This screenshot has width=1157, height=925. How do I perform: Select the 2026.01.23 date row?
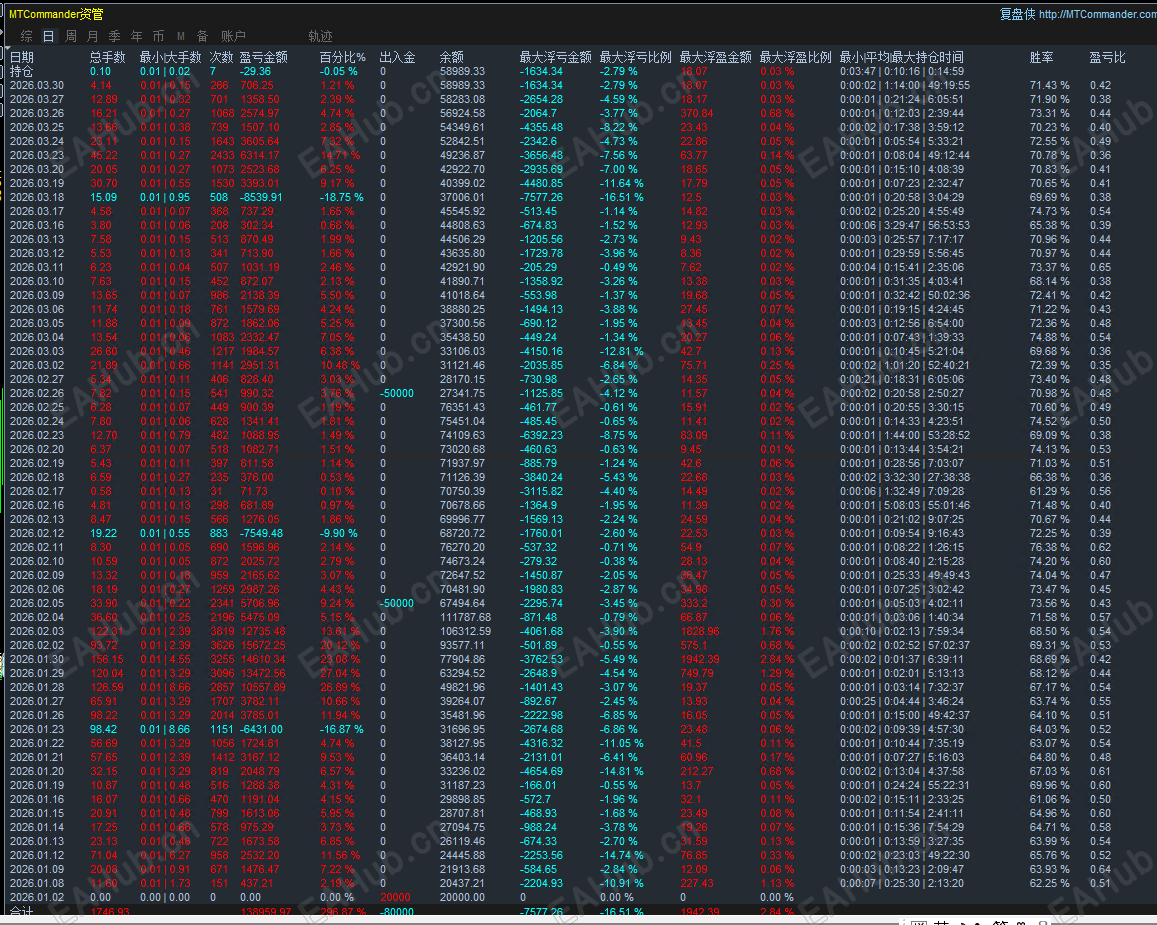37,730
